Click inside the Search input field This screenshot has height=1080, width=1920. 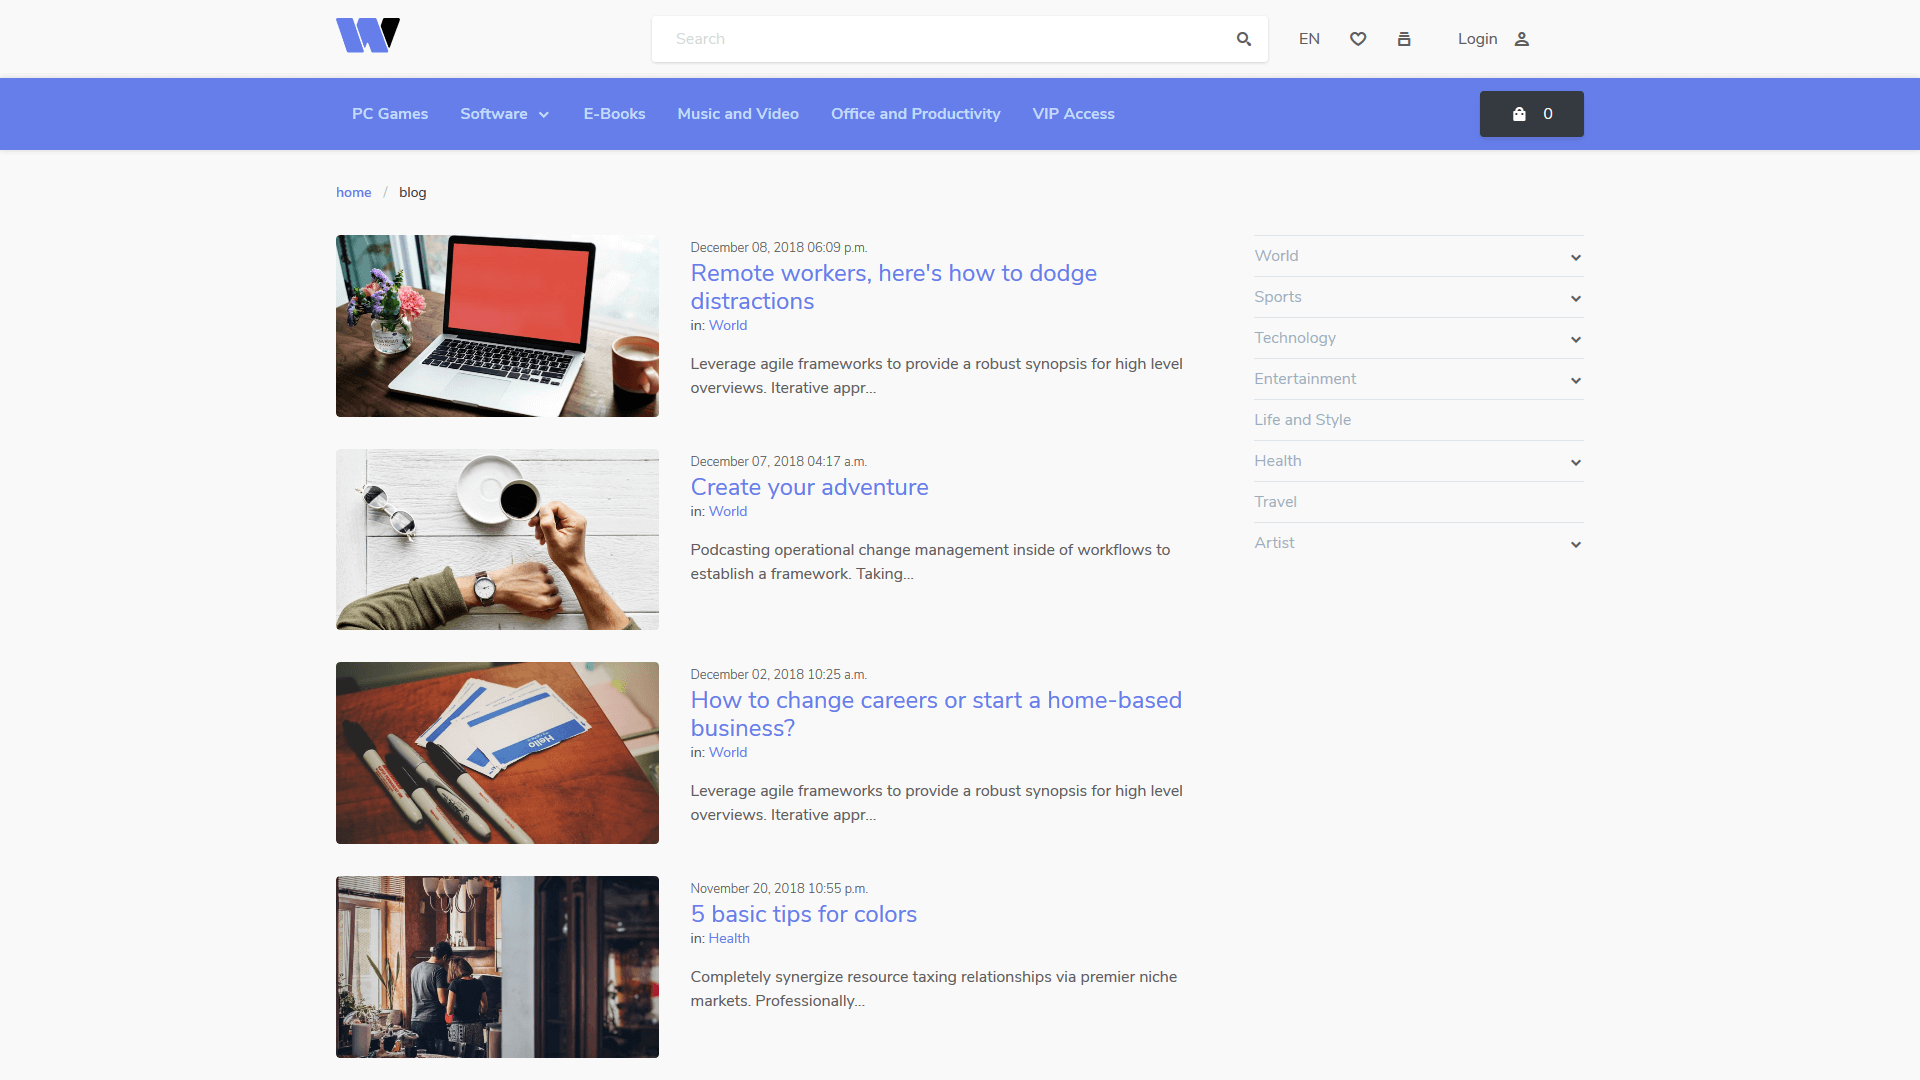[x=940, y=39]
